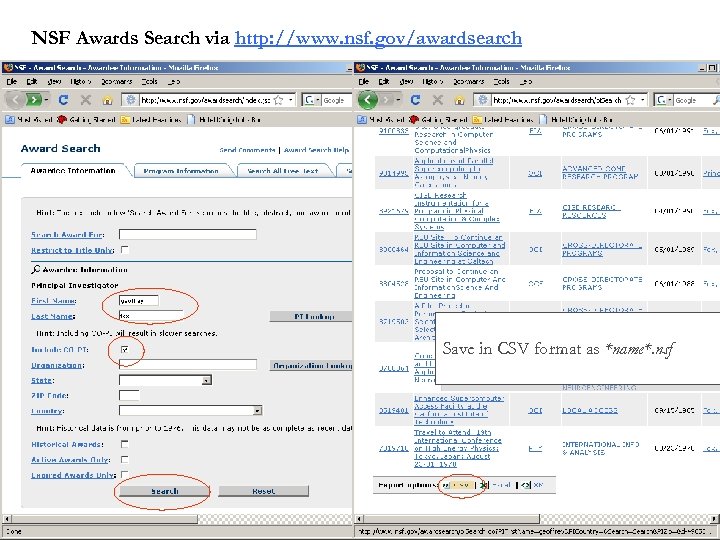Open the ADVANCED COMP RESEARCH PROGRAM link
Image resolution: width=720 pixels, height=540 pixels.
[x=600, y=172]
